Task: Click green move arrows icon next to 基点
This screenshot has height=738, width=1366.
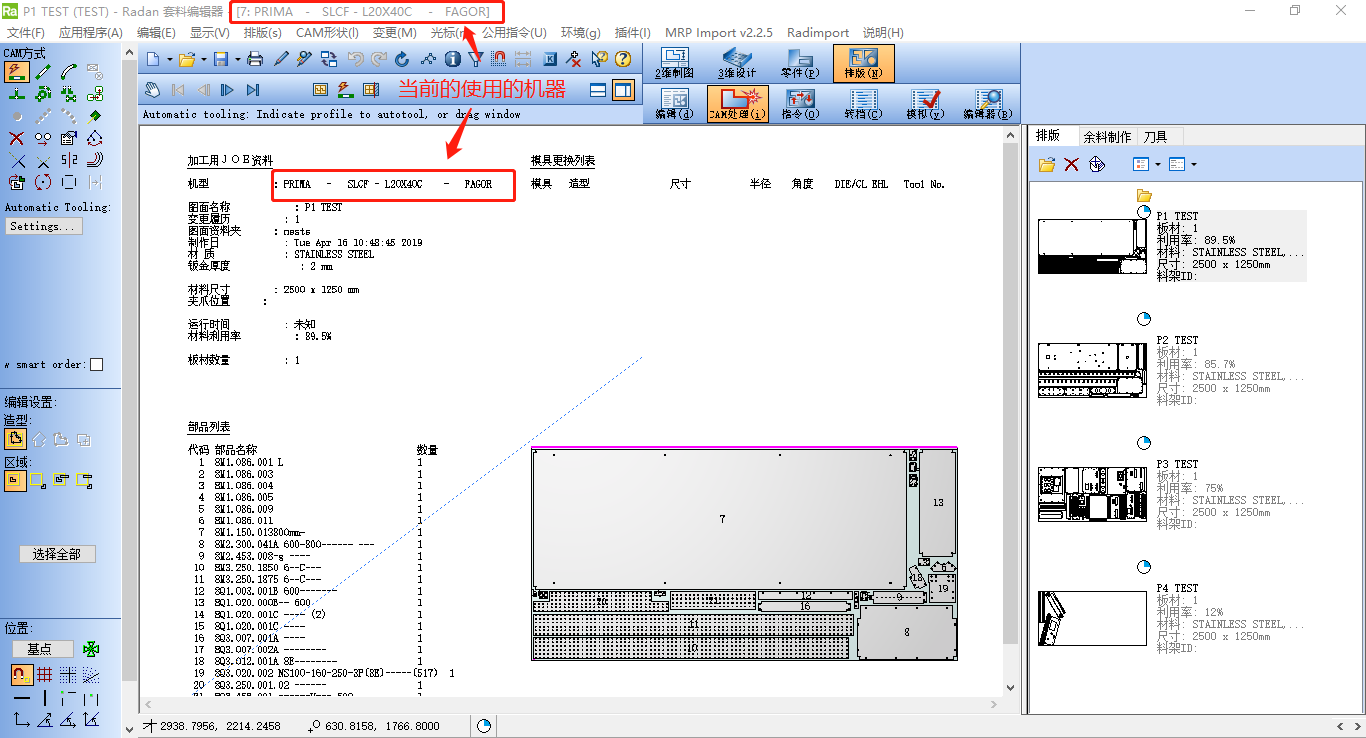Action: (x=91, y=649)
